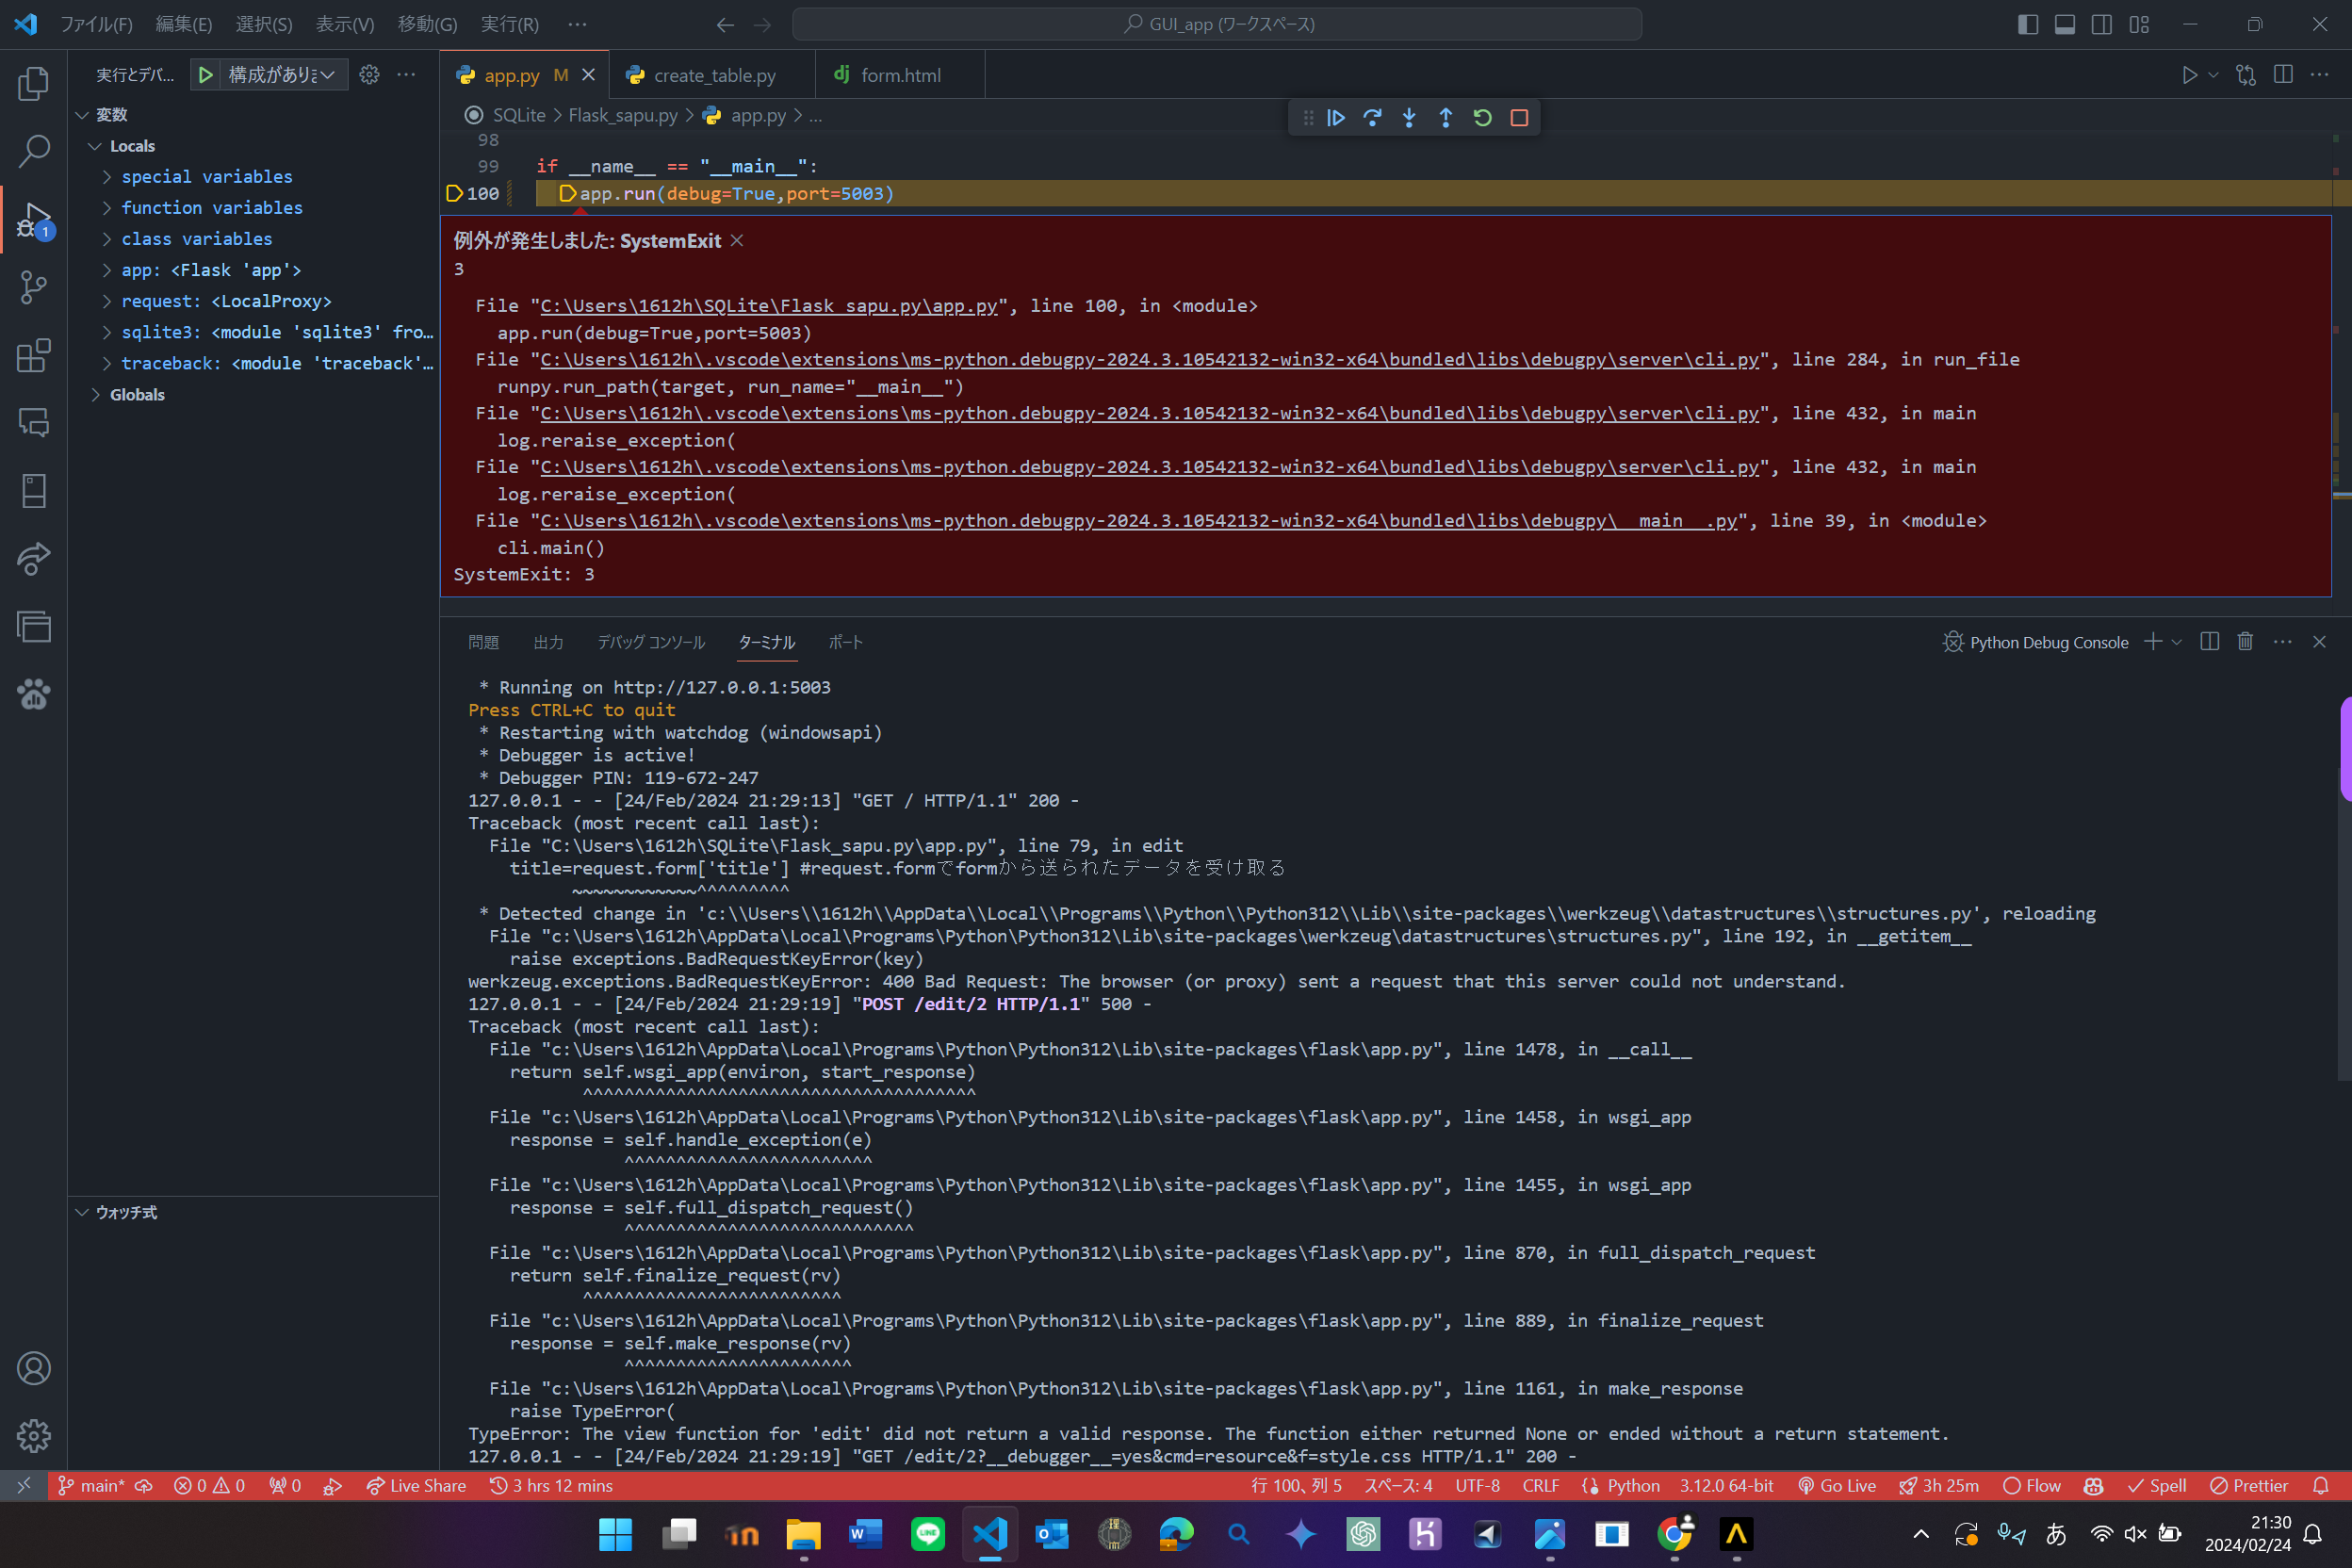Open the Explorer view in activity bar
Image resolution: width=2352 pixels, height=1568 pixels.
(33, 83)
